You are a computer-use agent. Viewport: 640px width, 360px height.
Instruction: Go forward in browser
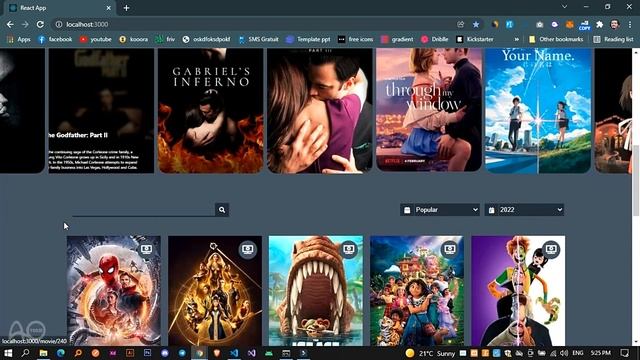coord(25,24)
